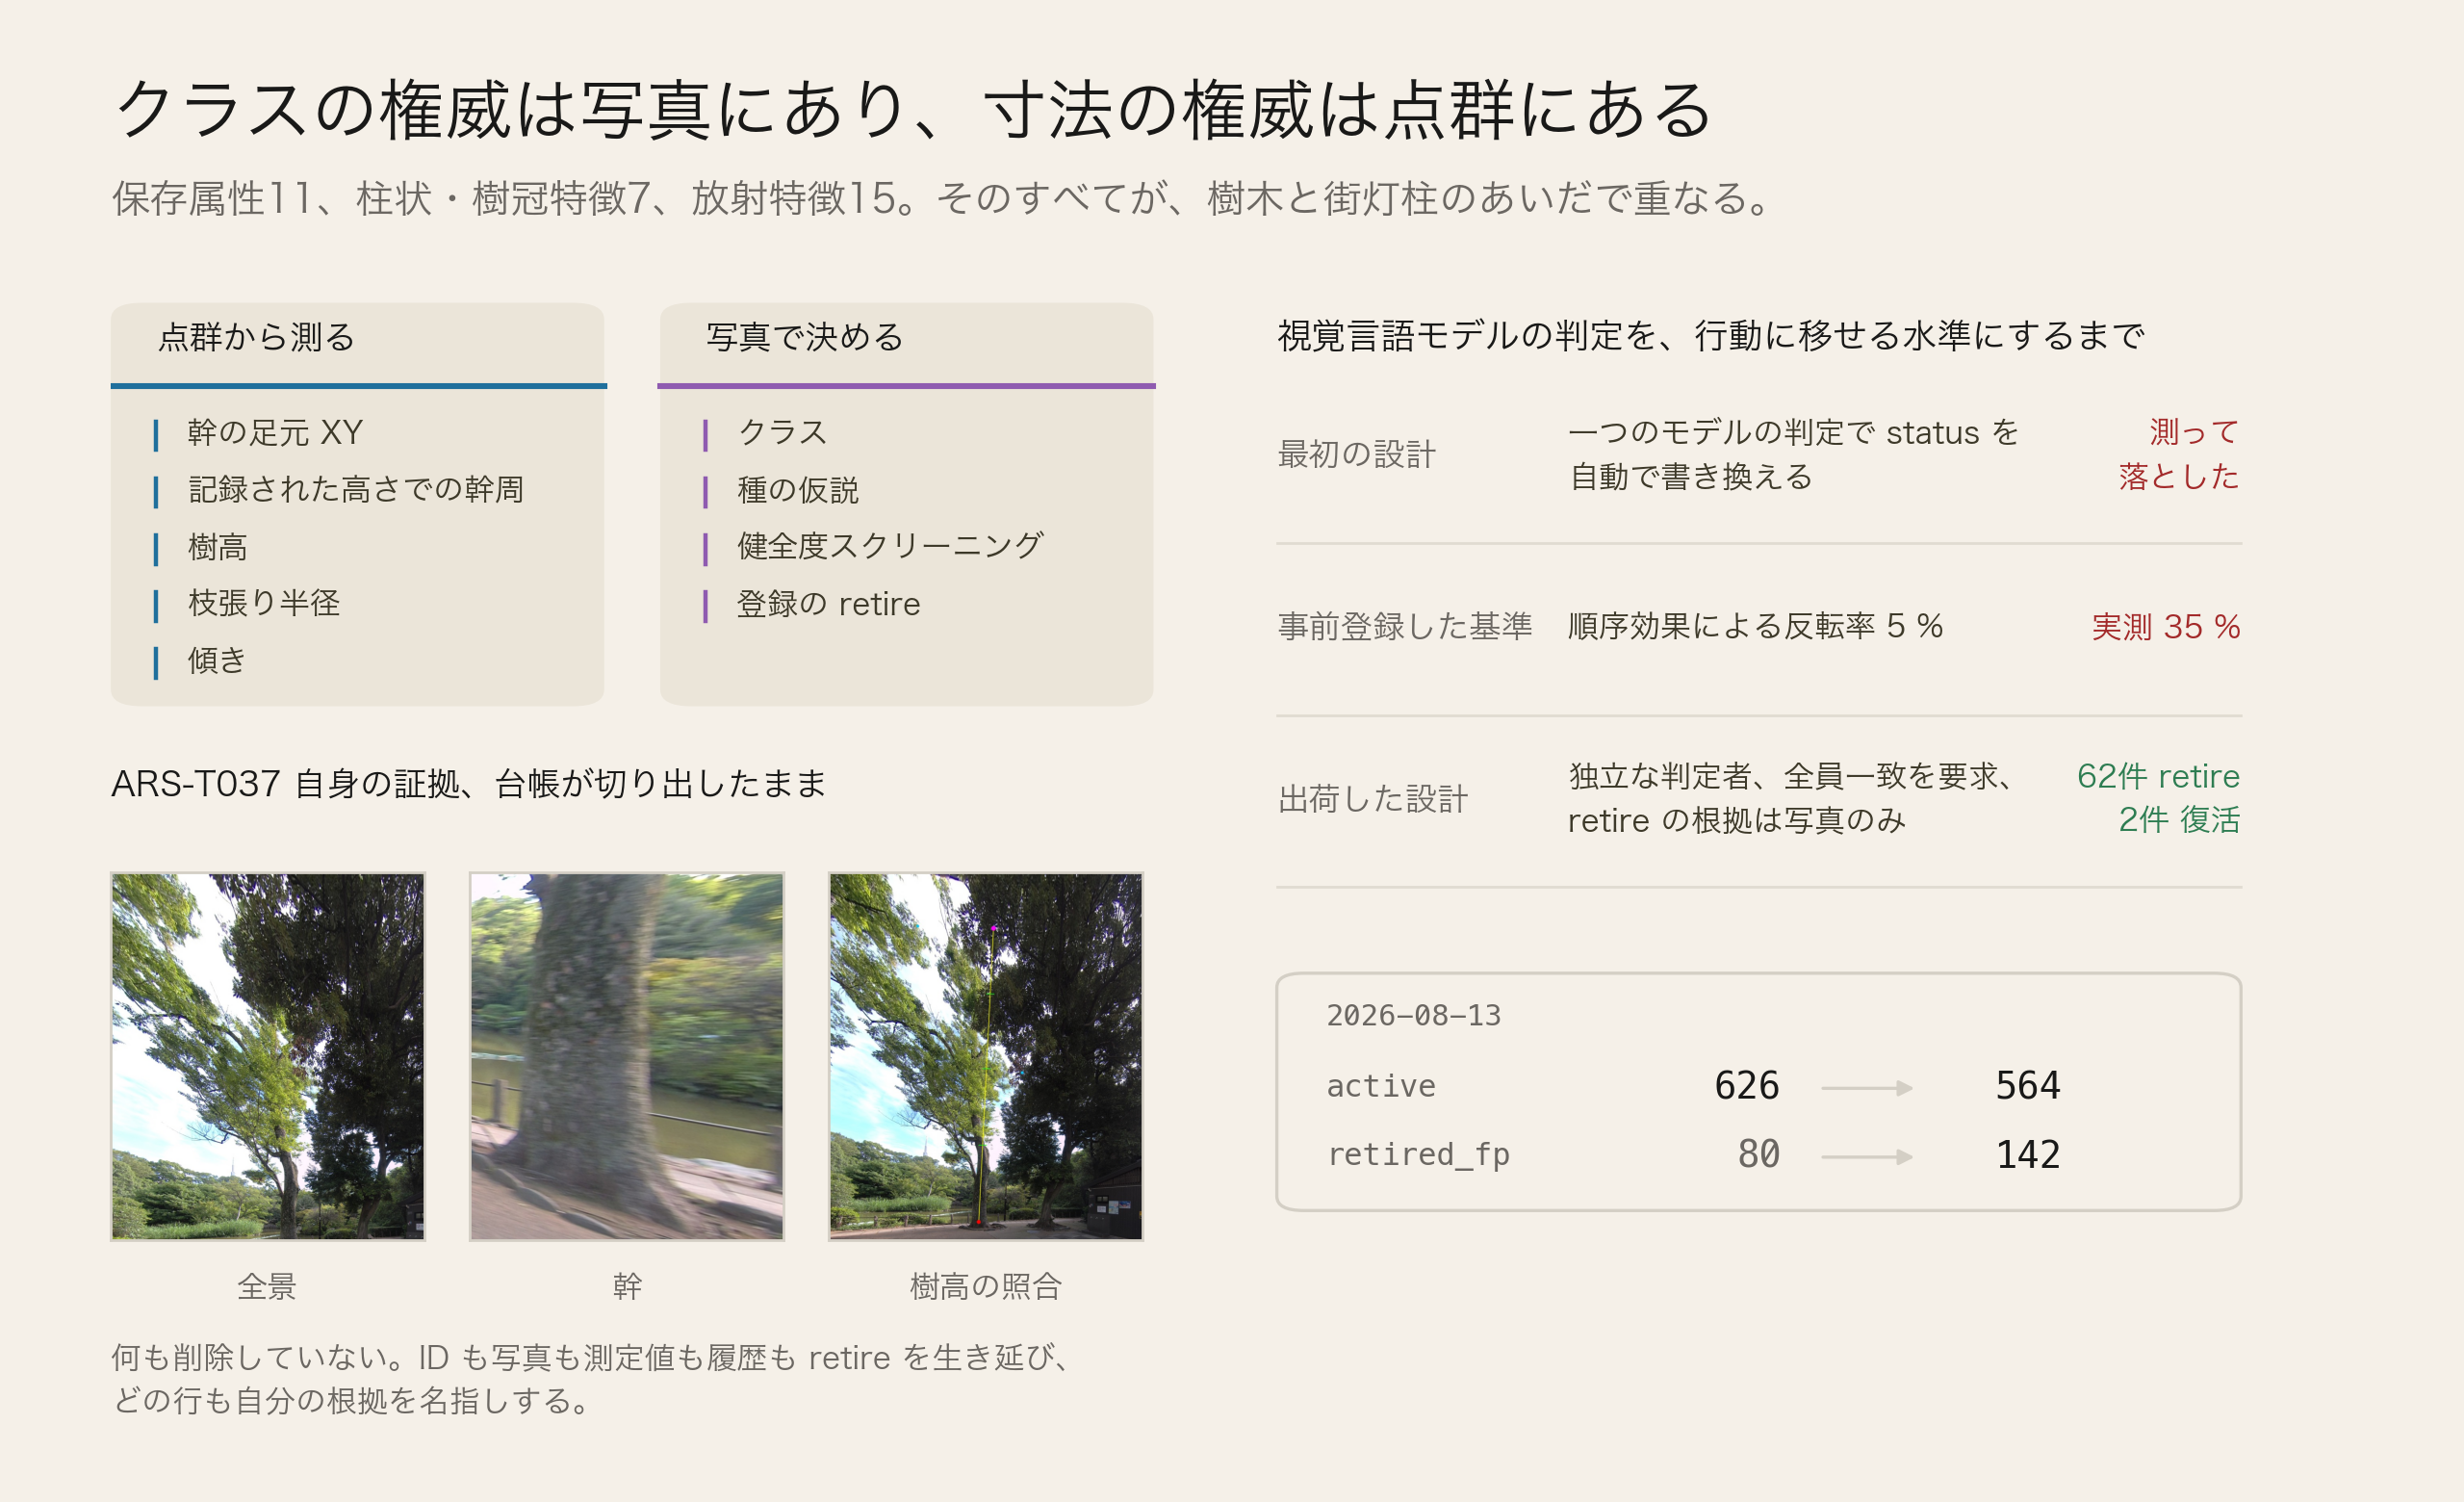Select the list item 健全度スクリーニング
Screen dimensions: 2464x1502
890,547
